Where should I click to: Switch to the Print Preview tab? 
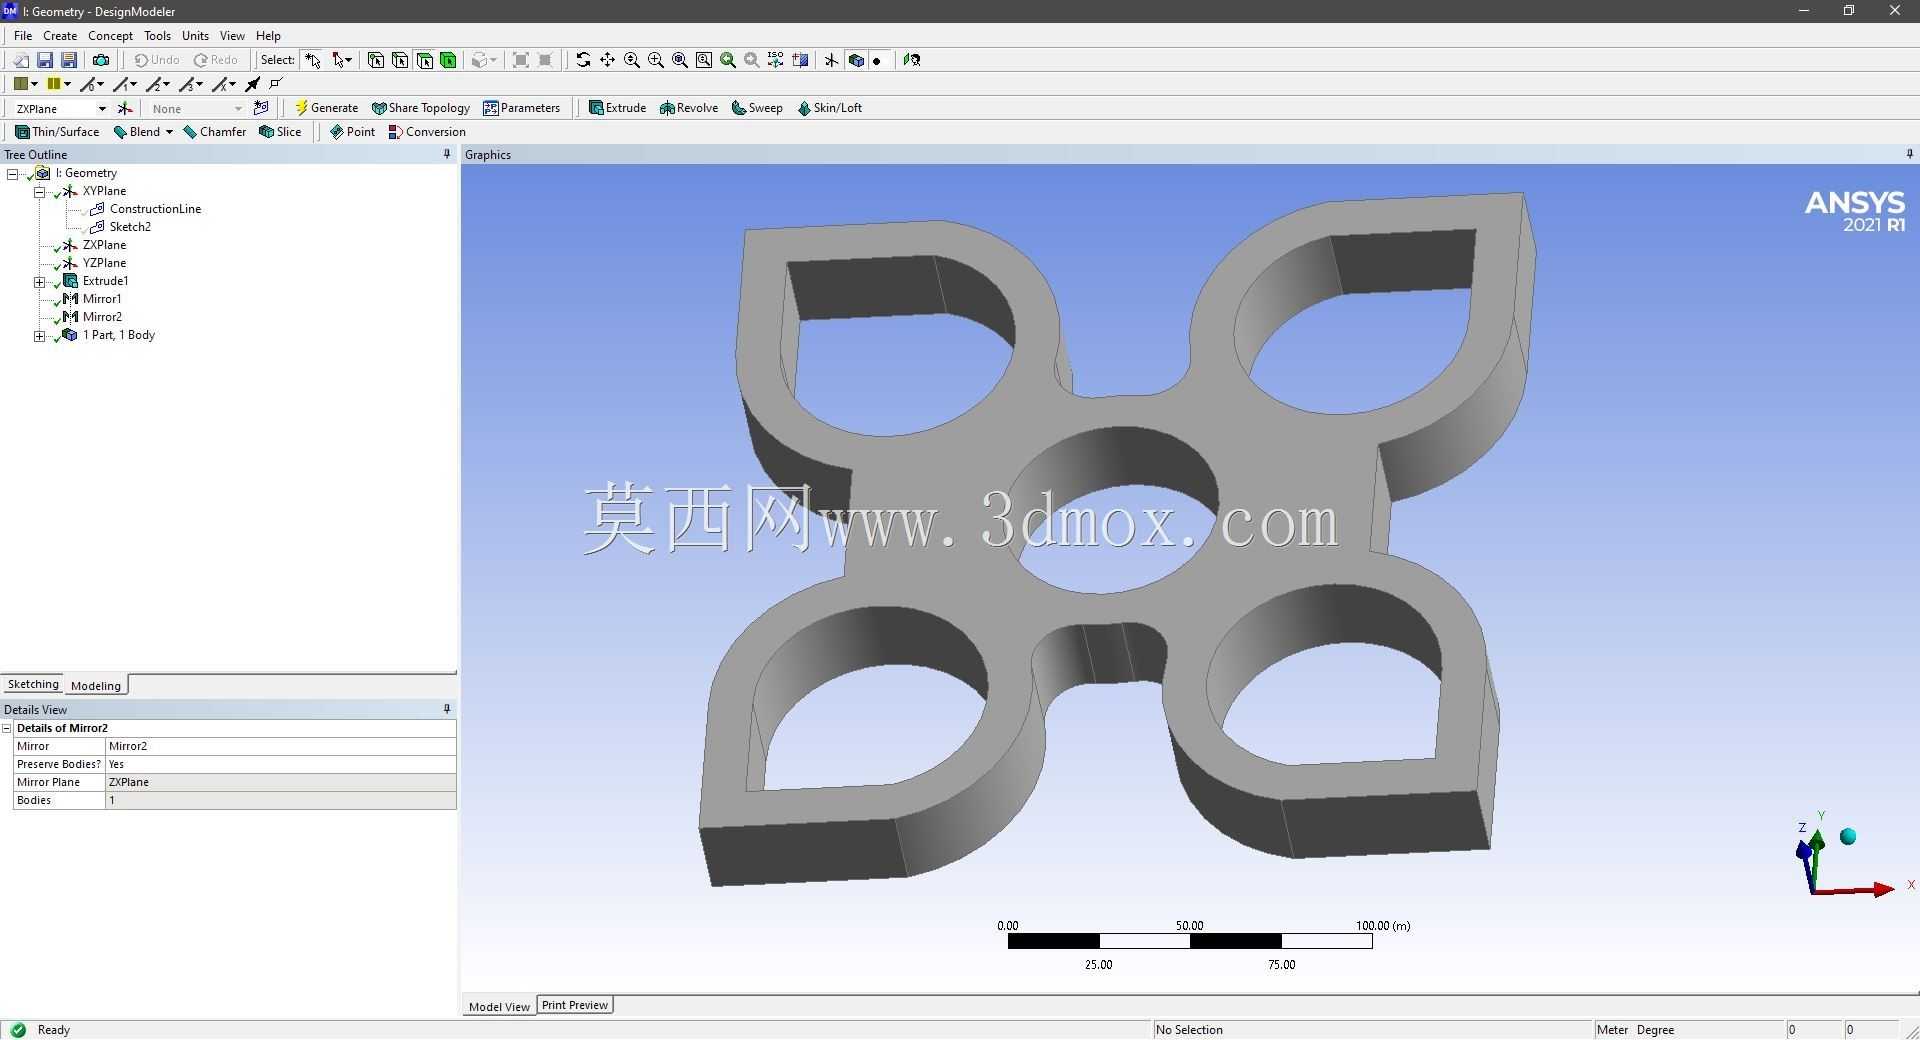[575, 1005]
